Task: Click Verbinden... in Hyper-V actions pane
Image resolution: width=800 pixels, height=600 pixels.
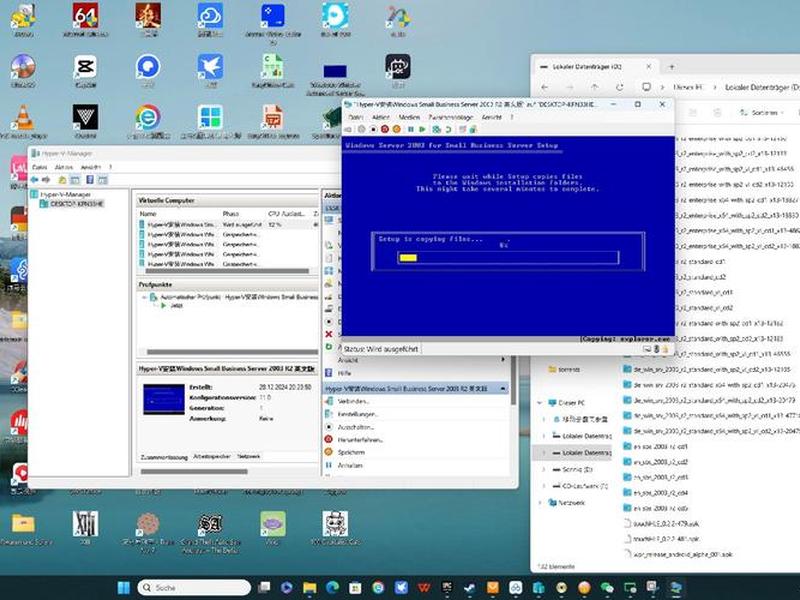Action: click(x=353, y=402)
